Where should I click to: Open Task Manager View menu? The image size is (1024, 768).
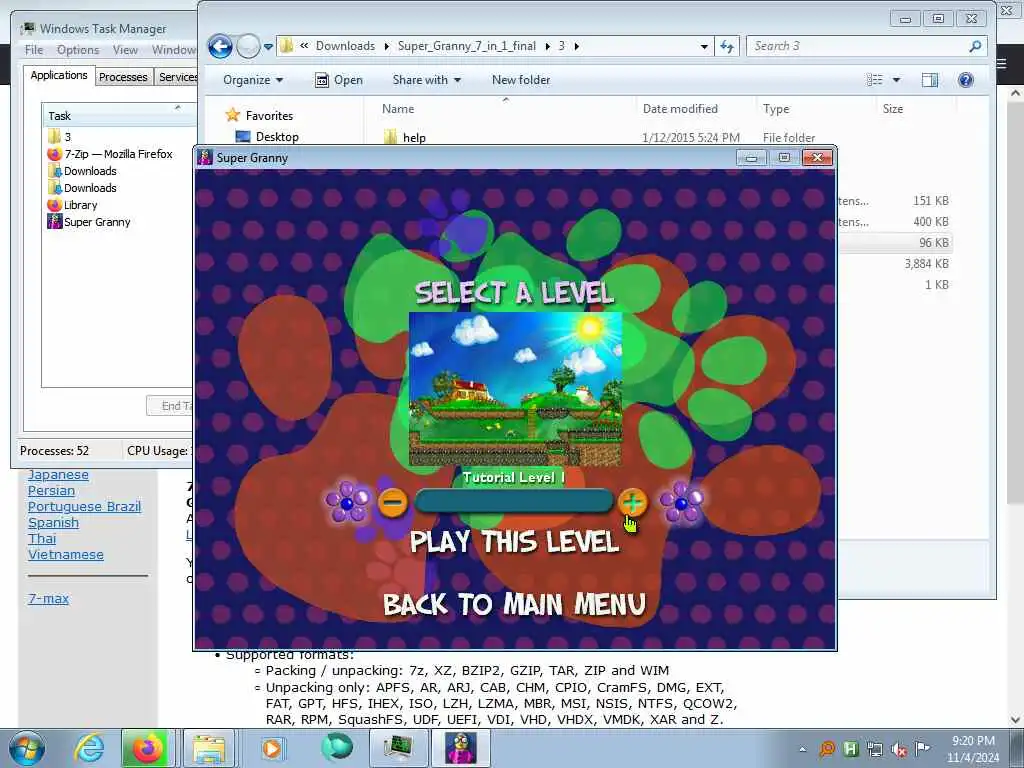pyautogui.click(x=125, y=50)
